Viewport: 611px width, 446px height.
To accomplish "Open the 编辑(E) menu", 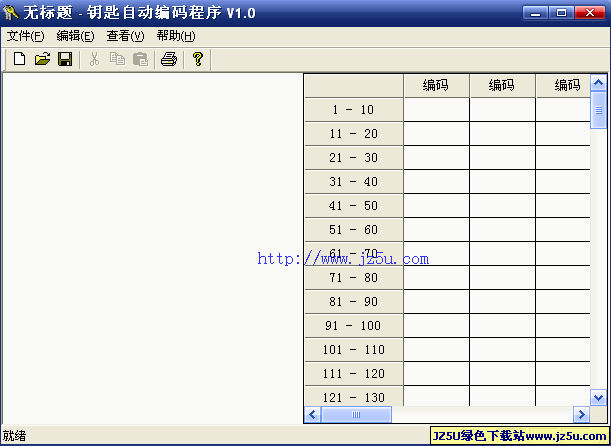I will point(75,37).
